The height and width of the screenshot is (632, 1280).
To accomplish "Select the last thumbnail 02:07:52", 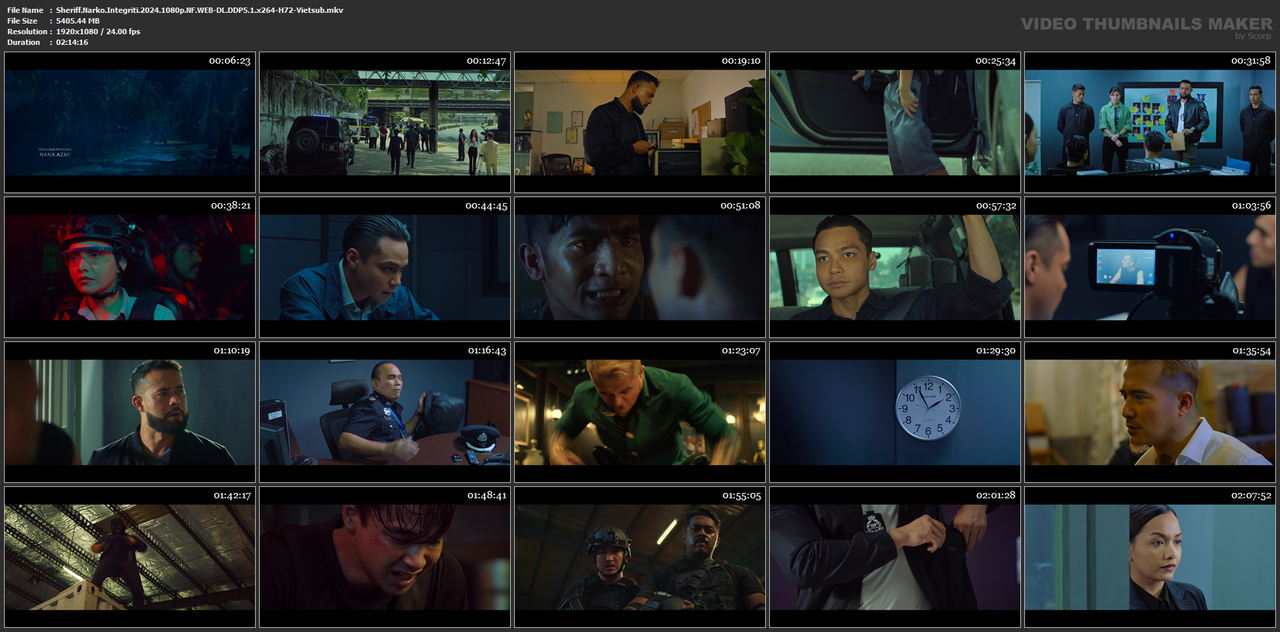I will coord(1150,558).
